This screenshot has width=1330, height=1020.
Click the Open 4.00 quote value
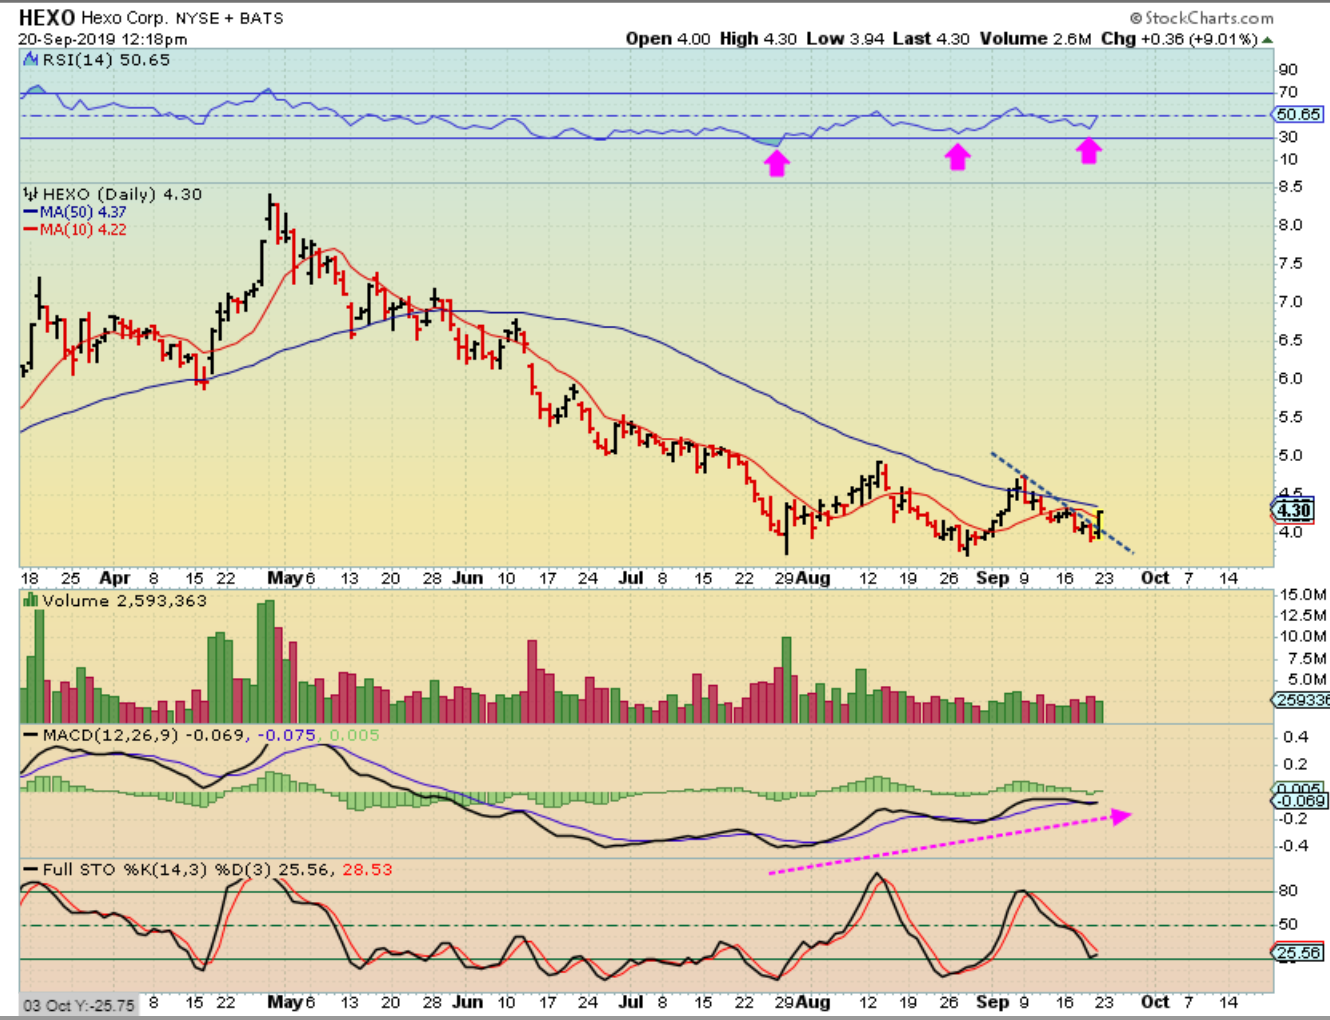668,39
